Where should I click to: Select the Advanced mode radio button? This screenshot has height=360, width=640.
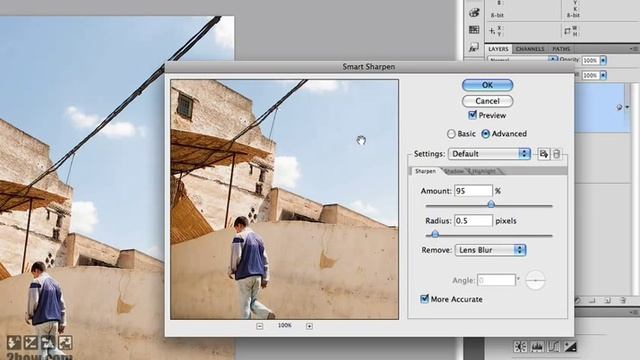(485, 134)
